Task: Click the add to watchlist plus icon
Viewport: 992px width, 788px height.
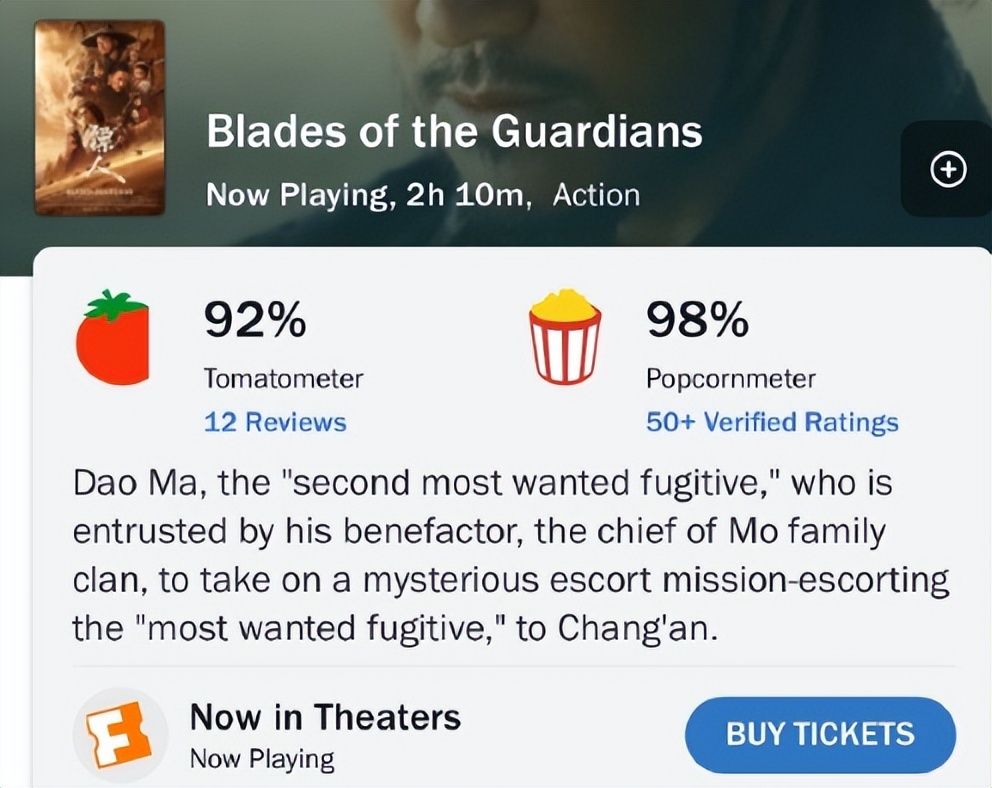Action: 948,170
